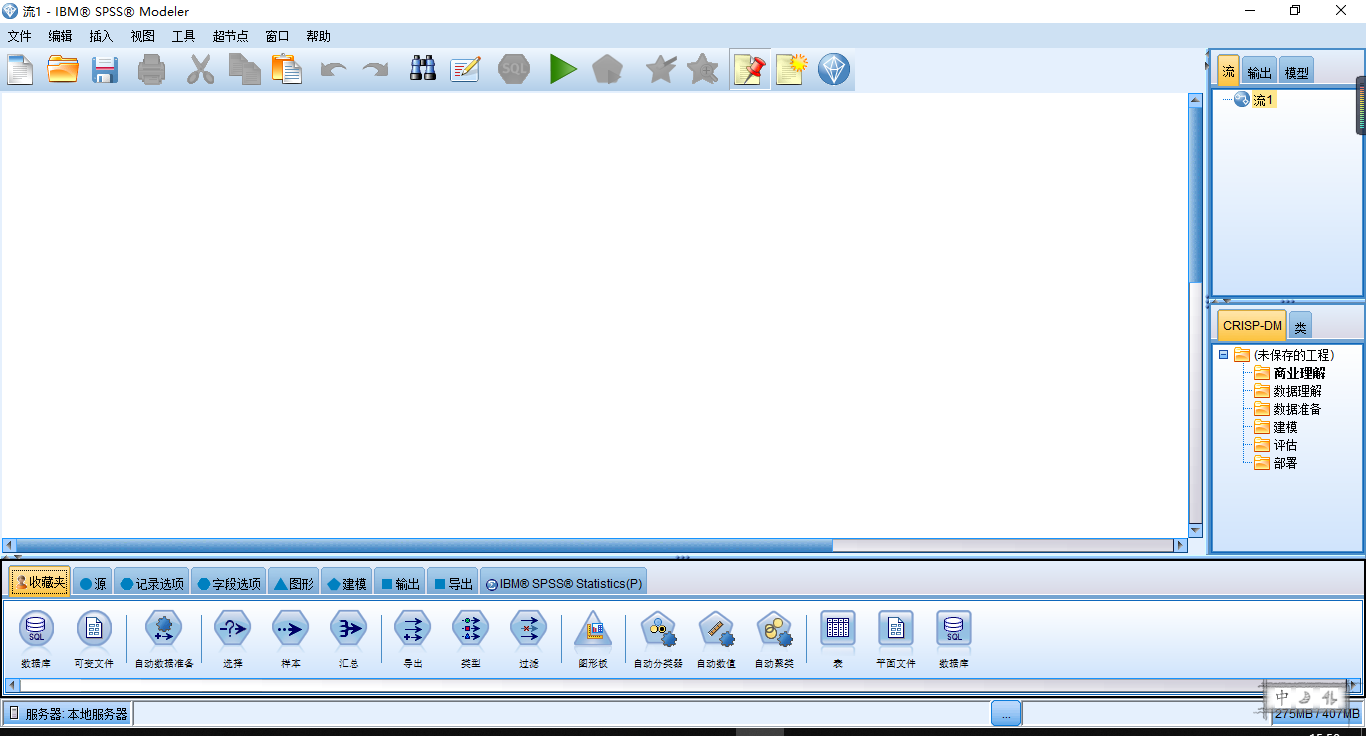This screenshot has height=736, width=1366.
Task: Select the 汇总 node
Action: 349,637
